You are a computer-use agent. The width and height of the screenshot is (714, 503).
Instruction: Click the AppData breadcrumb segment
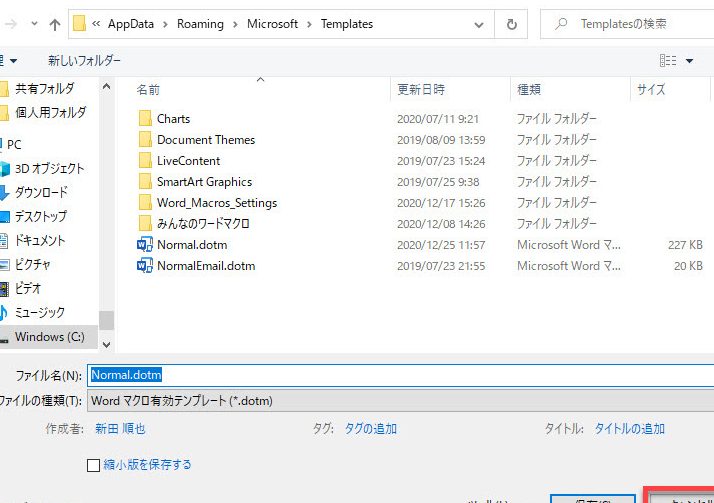[x=131, y=24]
